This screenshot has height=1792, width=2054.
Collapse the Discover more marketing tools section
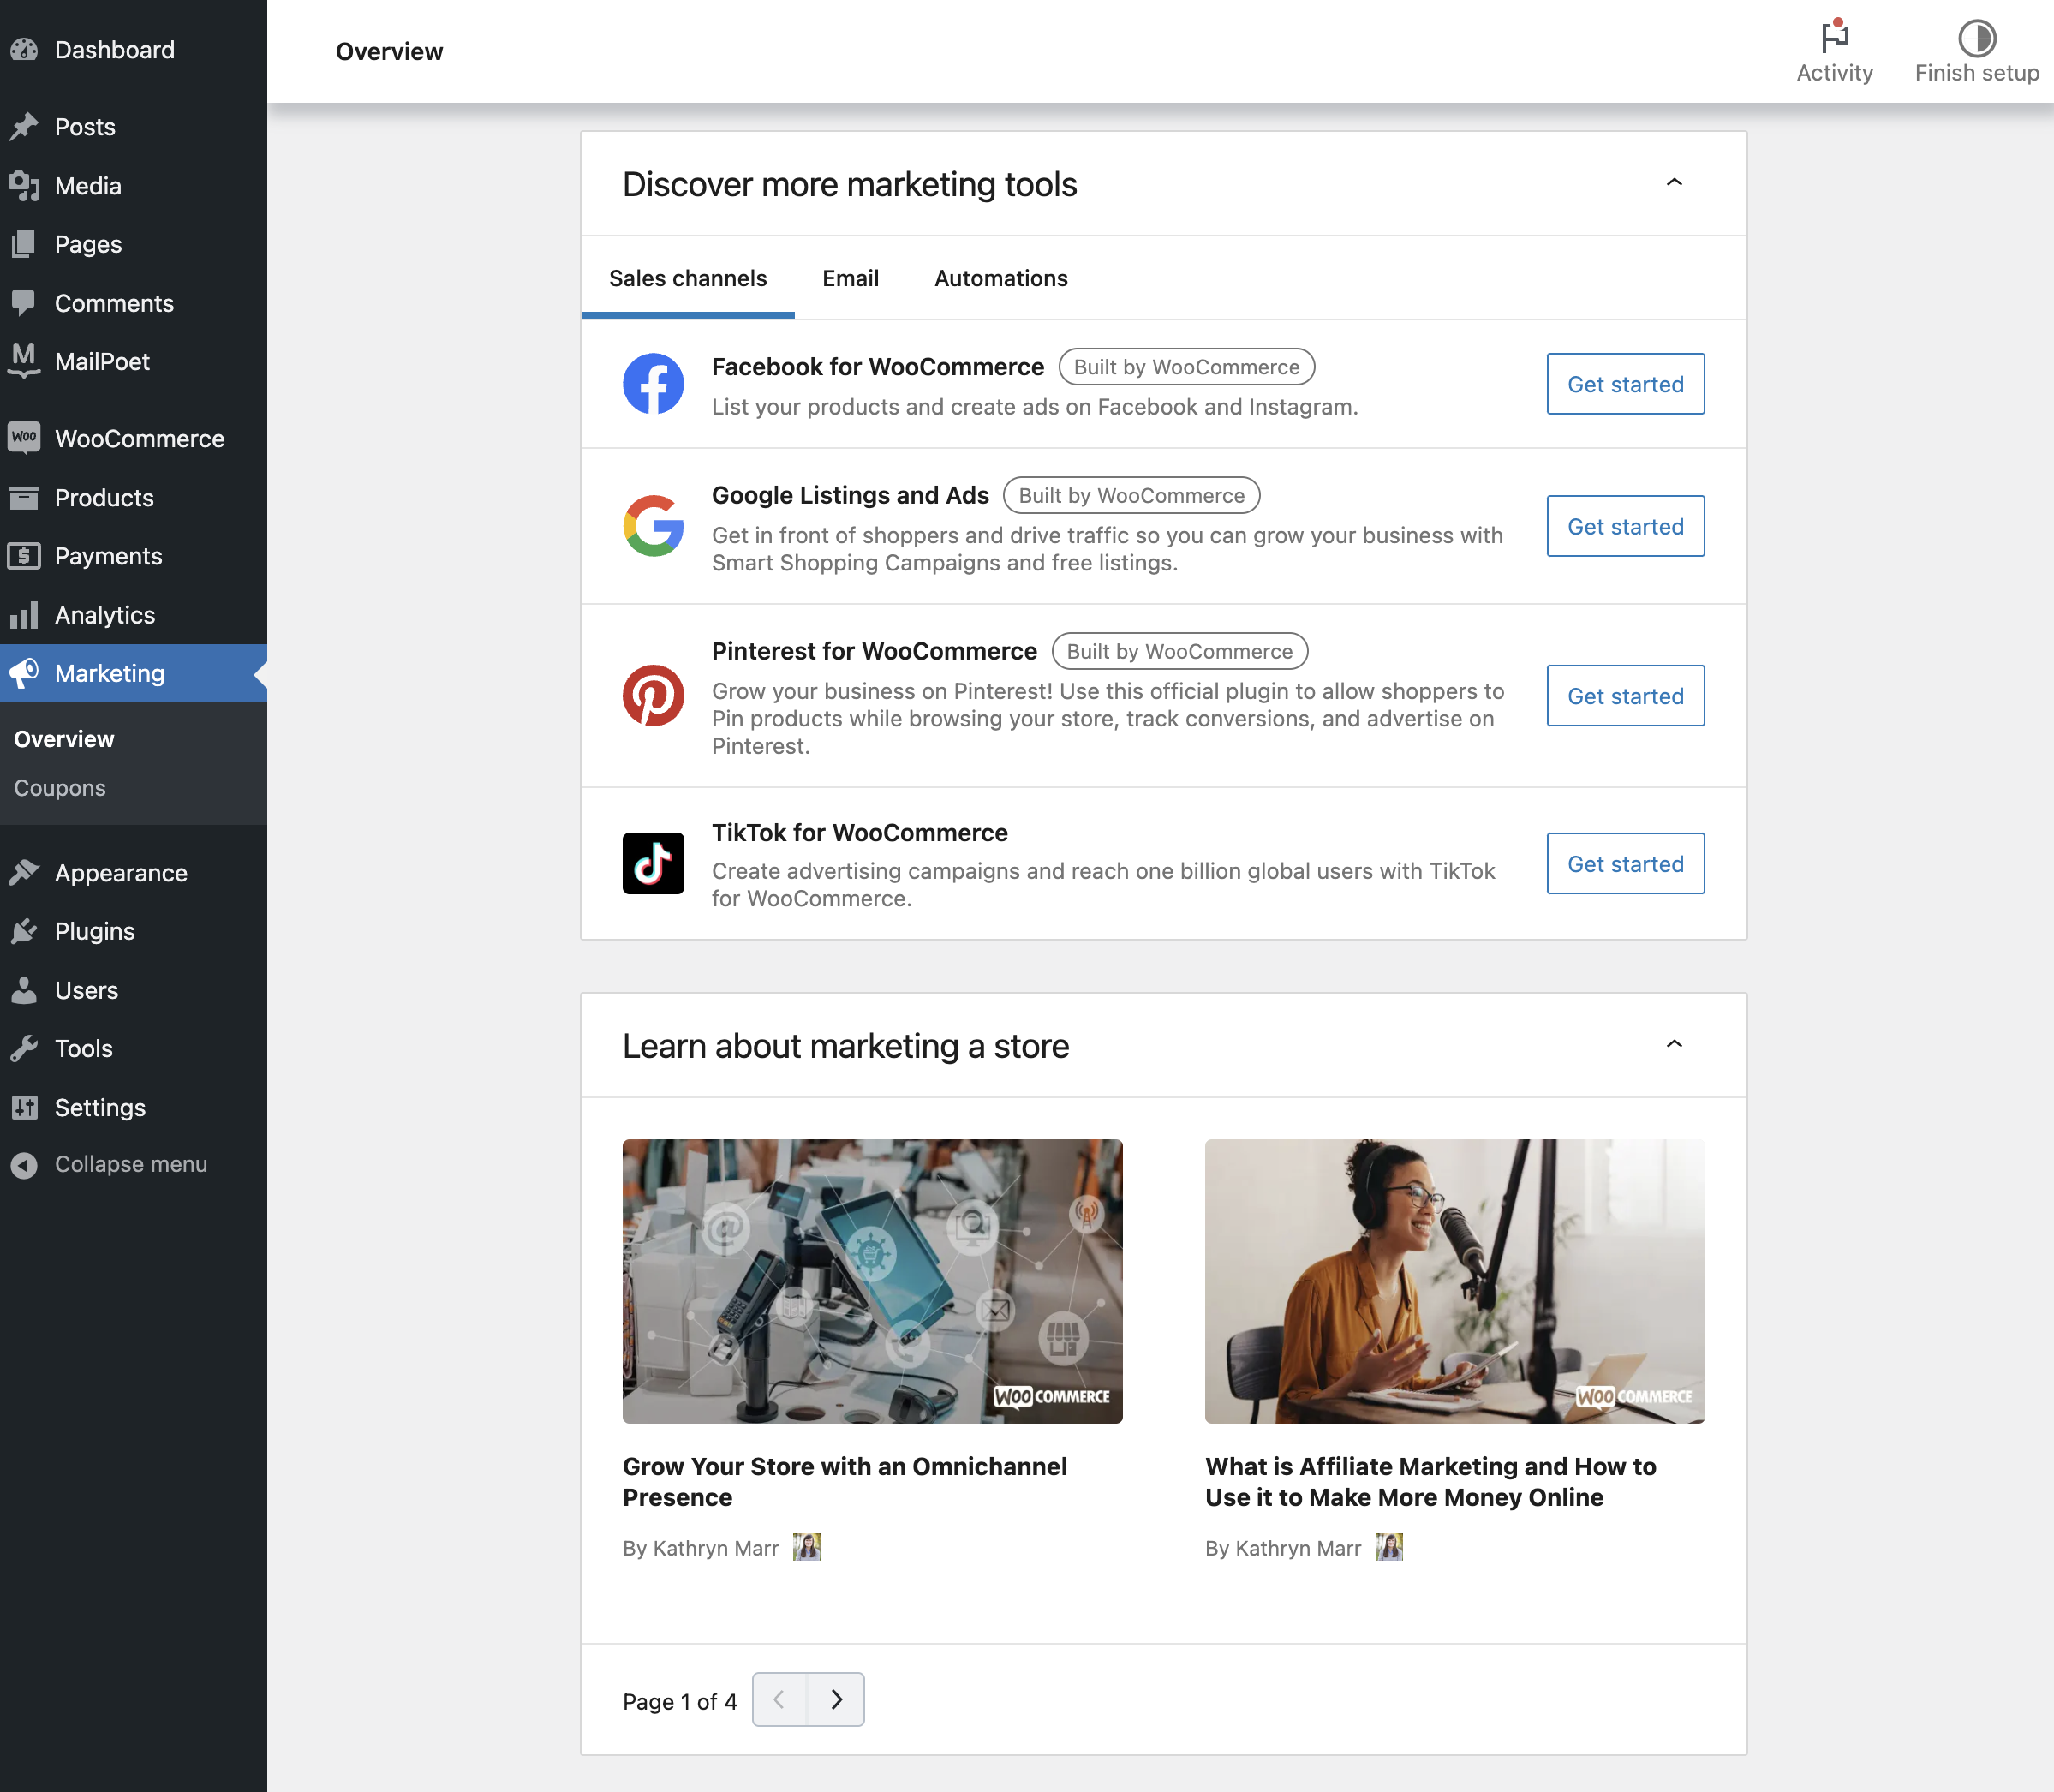click(x=1675, y=183)
